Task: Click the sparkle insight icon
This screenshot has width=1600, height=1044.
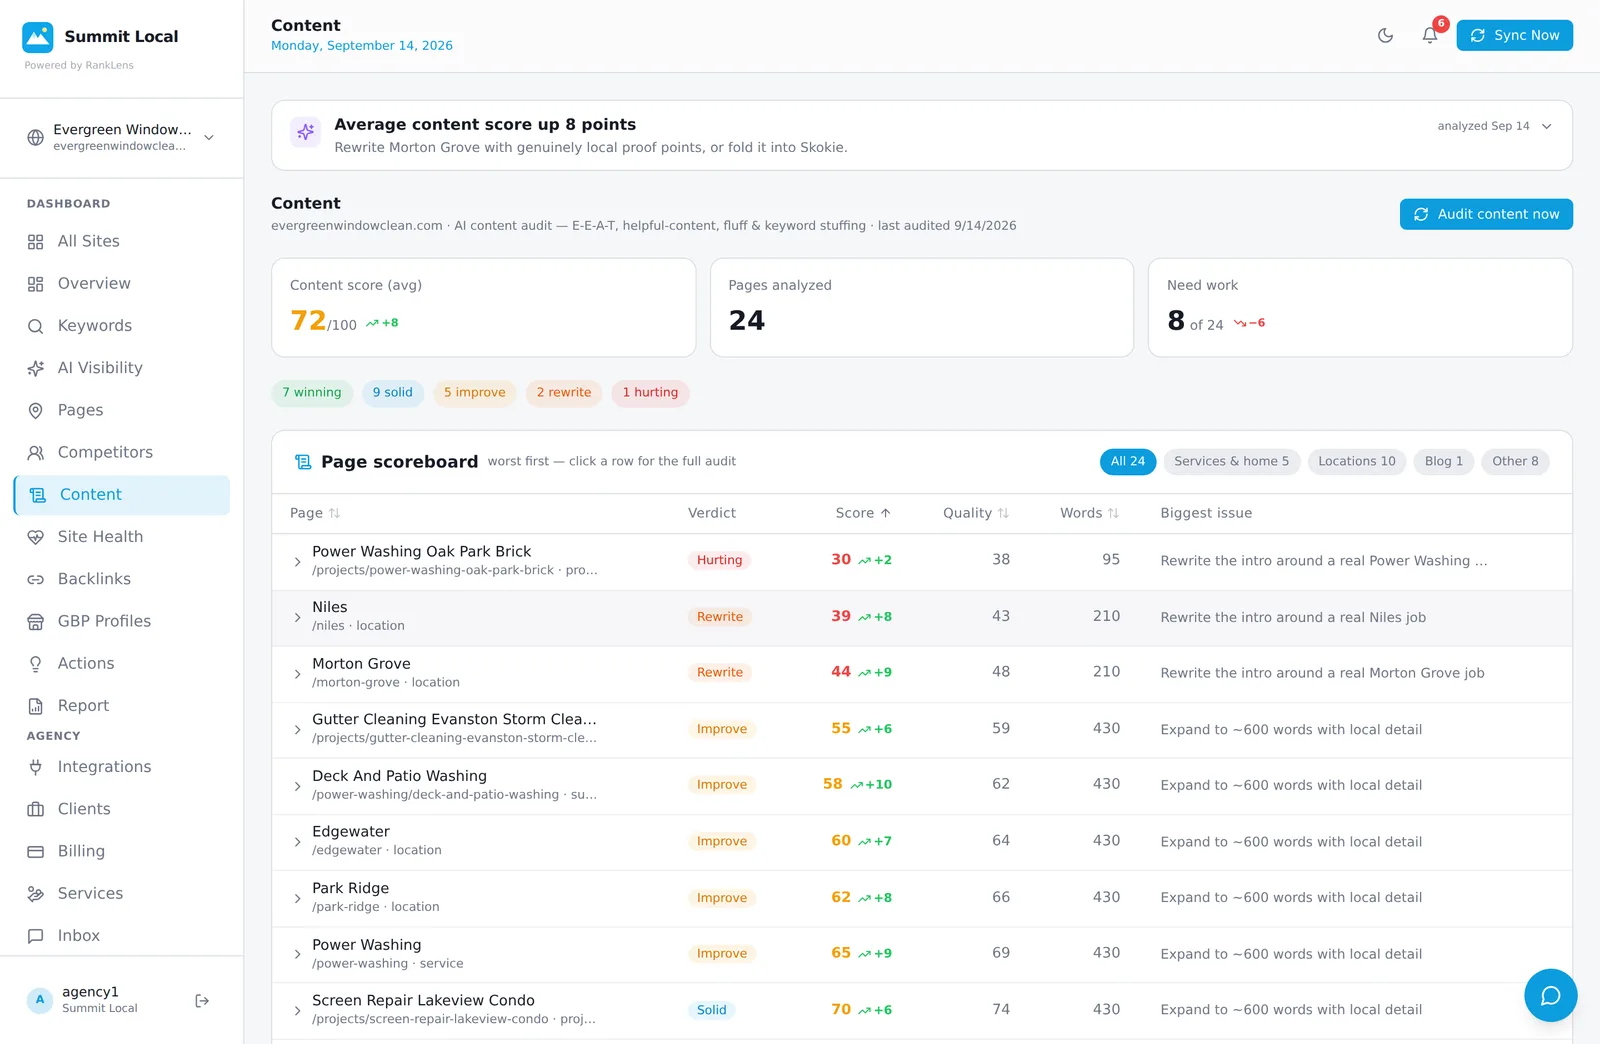Action: [306, 132]
